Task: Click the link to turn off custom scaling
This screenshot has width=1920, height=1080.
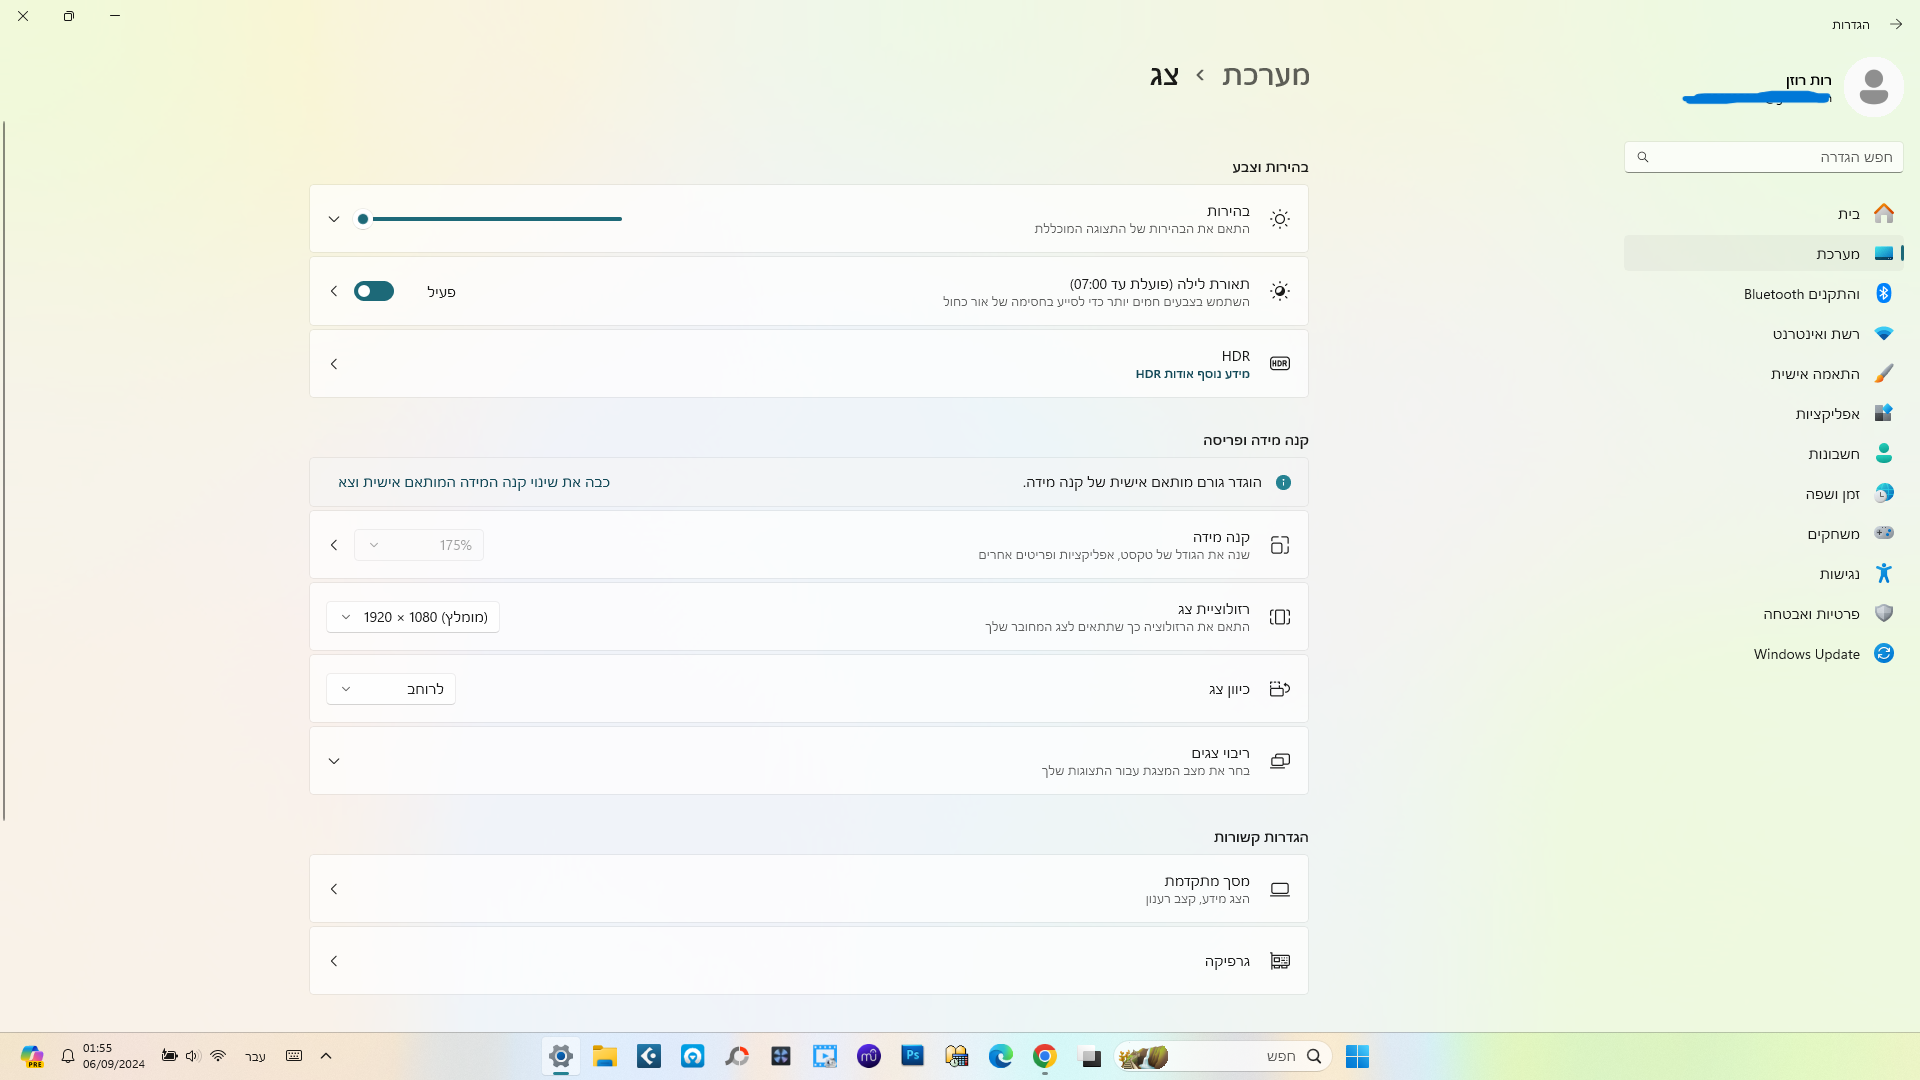Action: (x=473, y=482)
